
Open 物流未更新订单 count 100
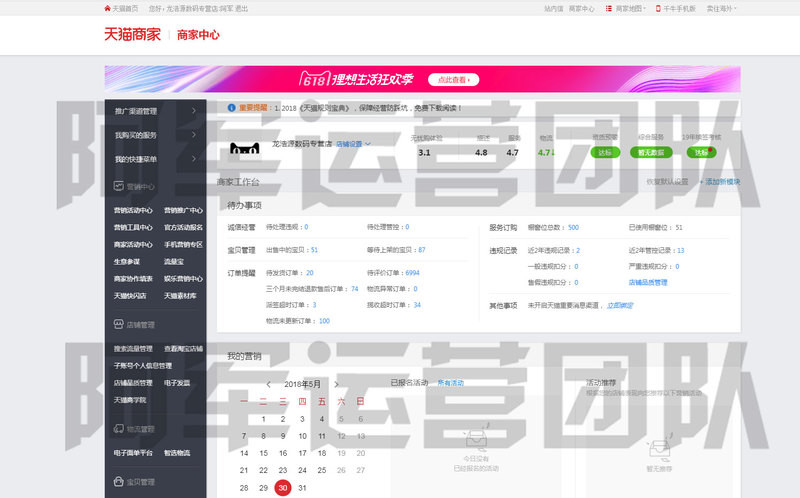pos(324,321)
